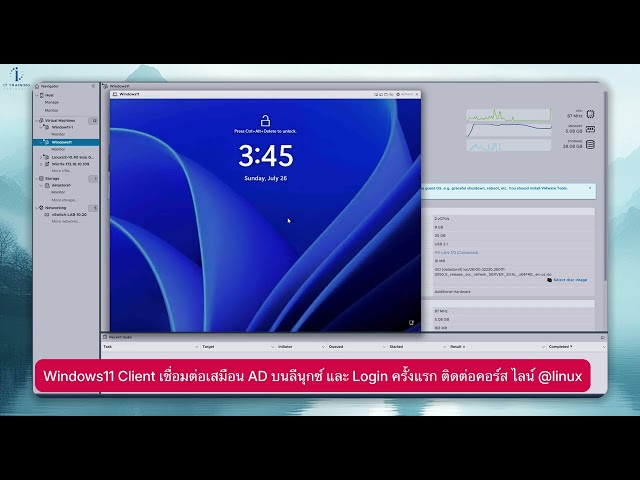Select the Windows11-1 VM icon

click(x=47, y=127)
